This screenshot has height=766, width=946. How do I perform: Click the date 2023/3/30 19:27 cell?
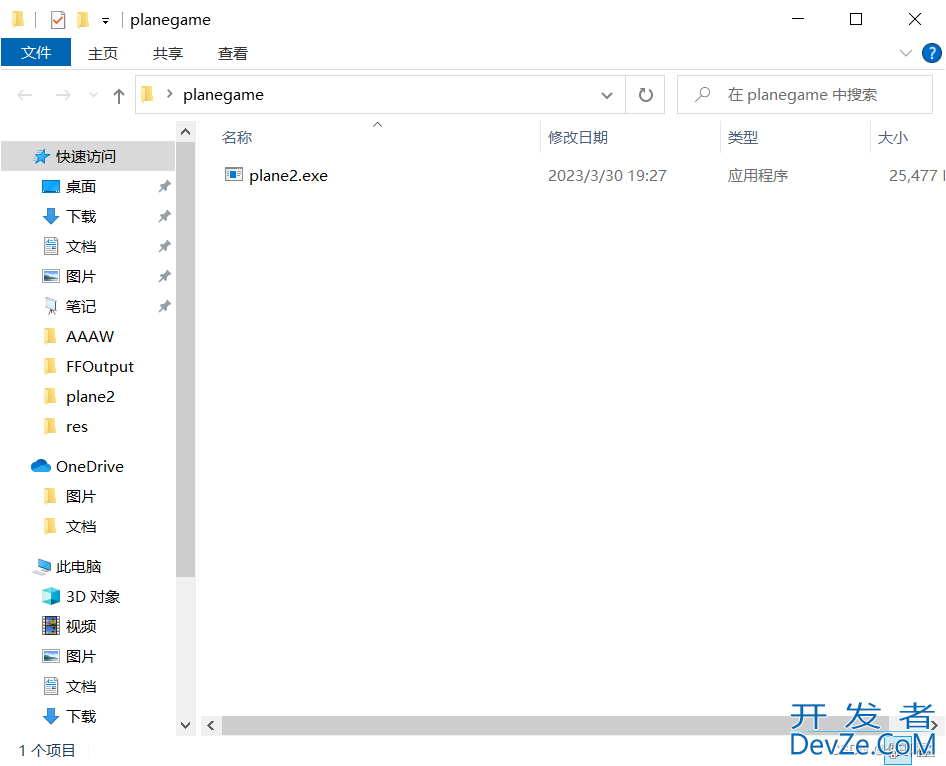[x=607, y=176]
